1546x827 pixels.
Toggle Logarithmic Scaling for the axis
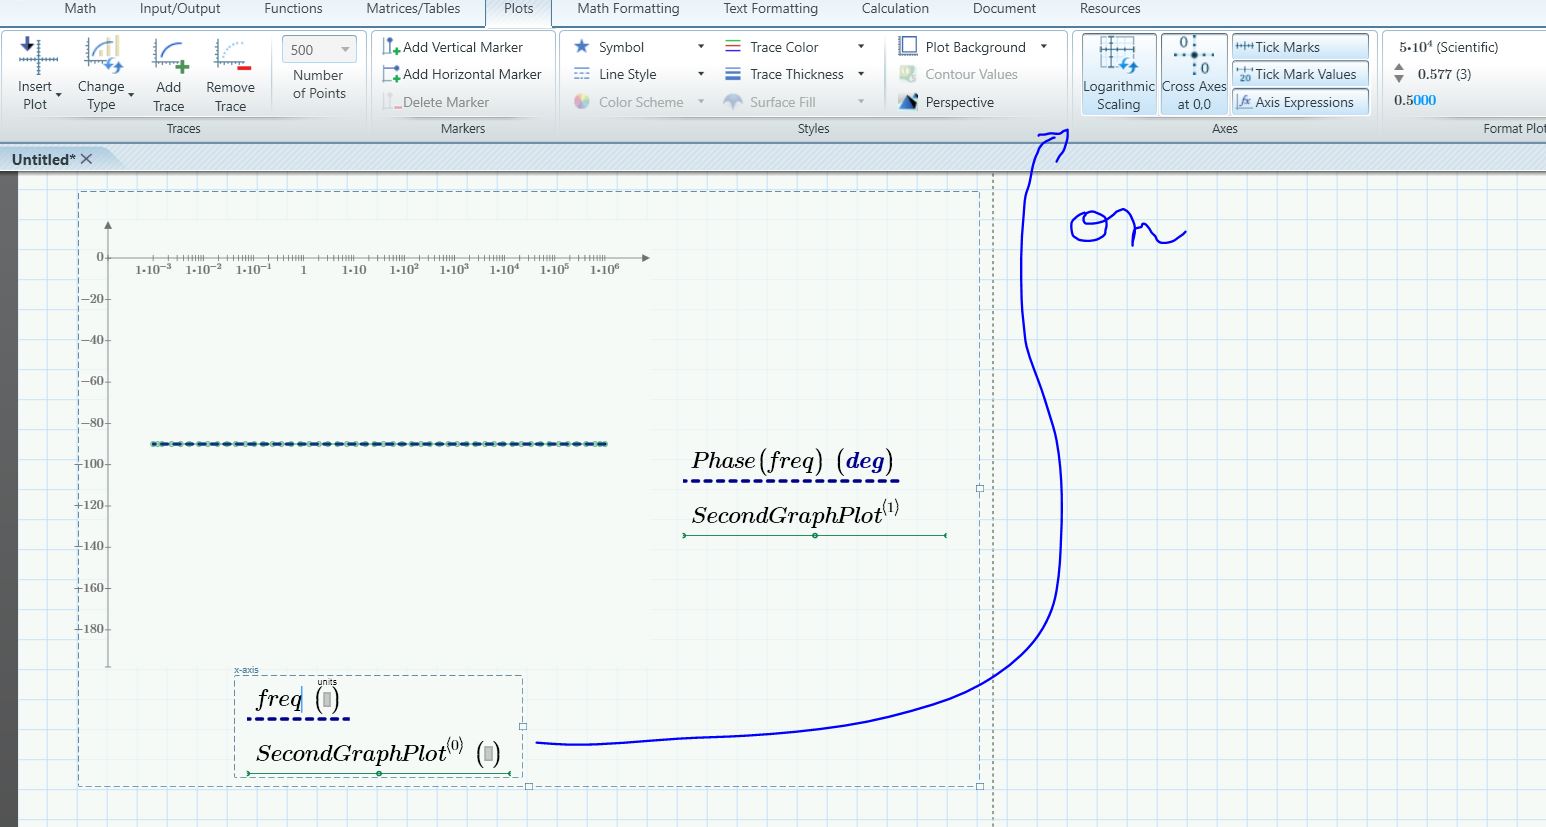[x=1118, y=74]
